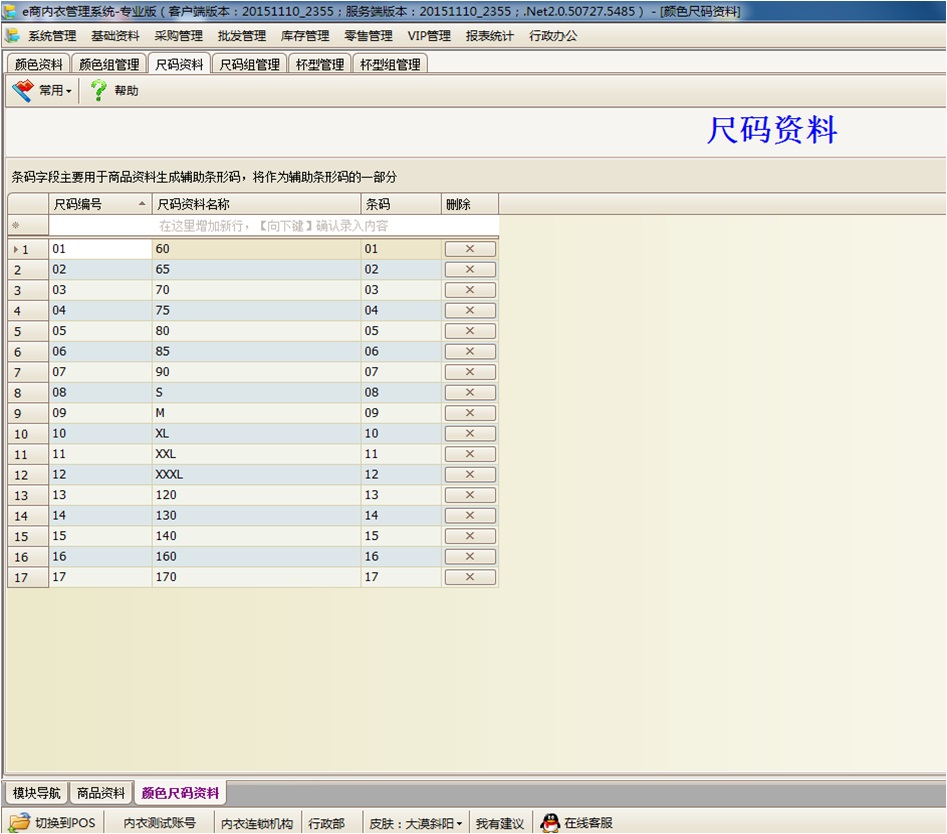Click the 常用 toolbar icon

(23, 91)
